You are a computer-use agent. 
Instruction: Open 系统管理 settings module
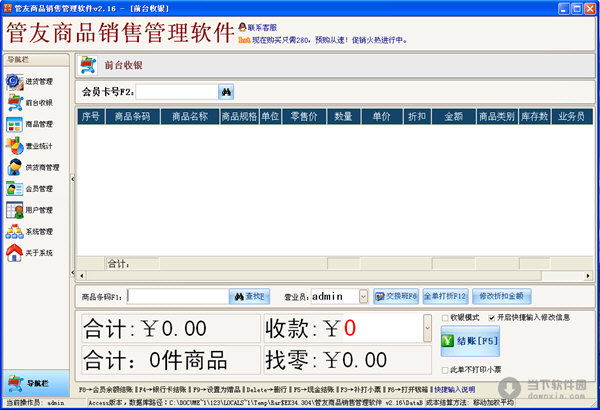click(30, 232)
